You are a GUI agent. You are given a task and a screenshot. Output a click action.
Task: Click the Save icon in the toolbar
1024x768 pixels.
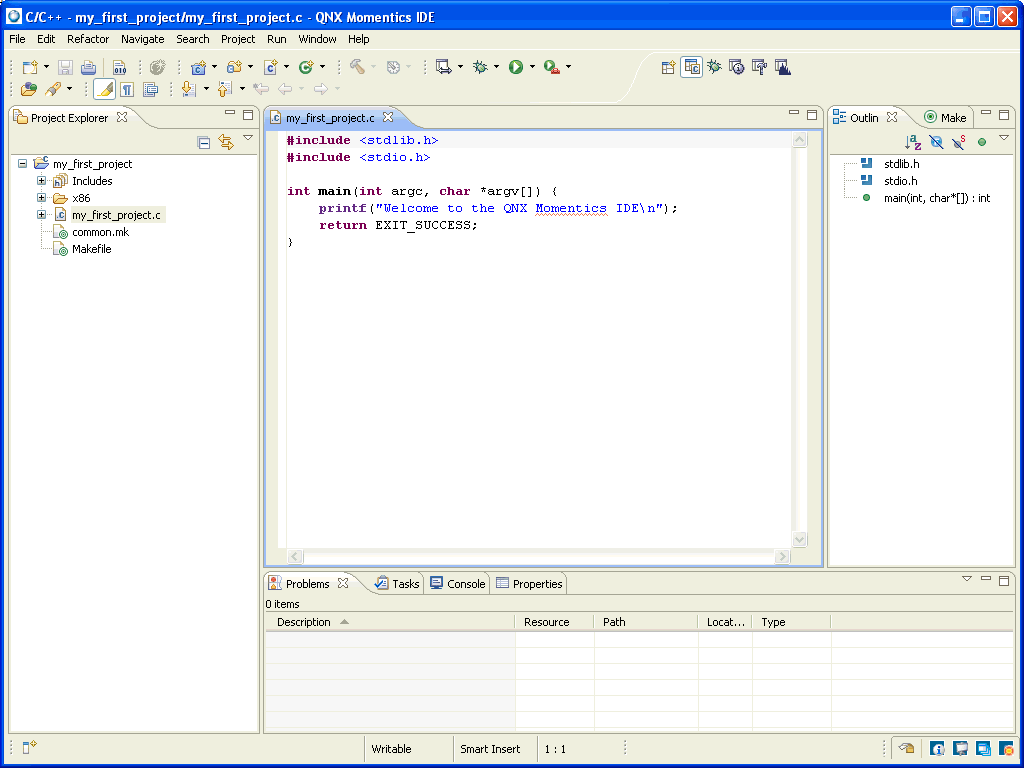tap(65, 67)
